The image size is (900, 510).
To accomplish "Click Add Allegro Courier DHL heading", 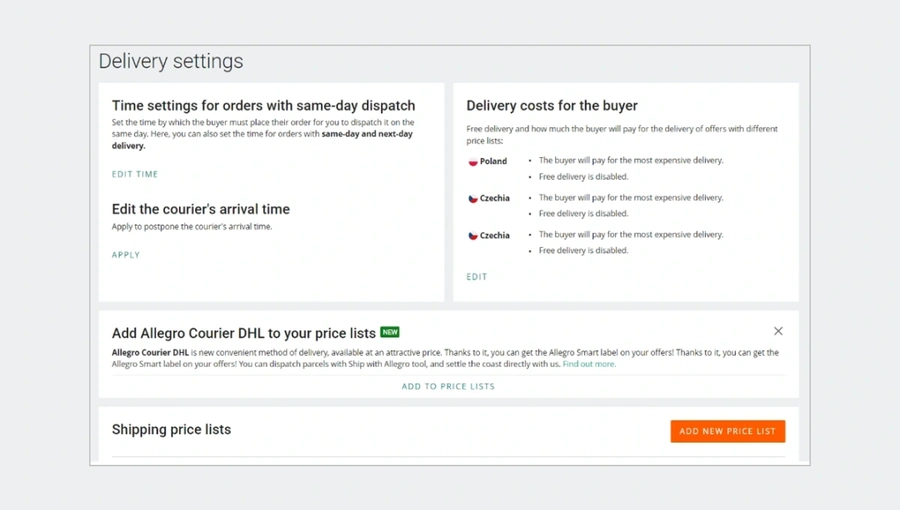I will coord(243,333).
